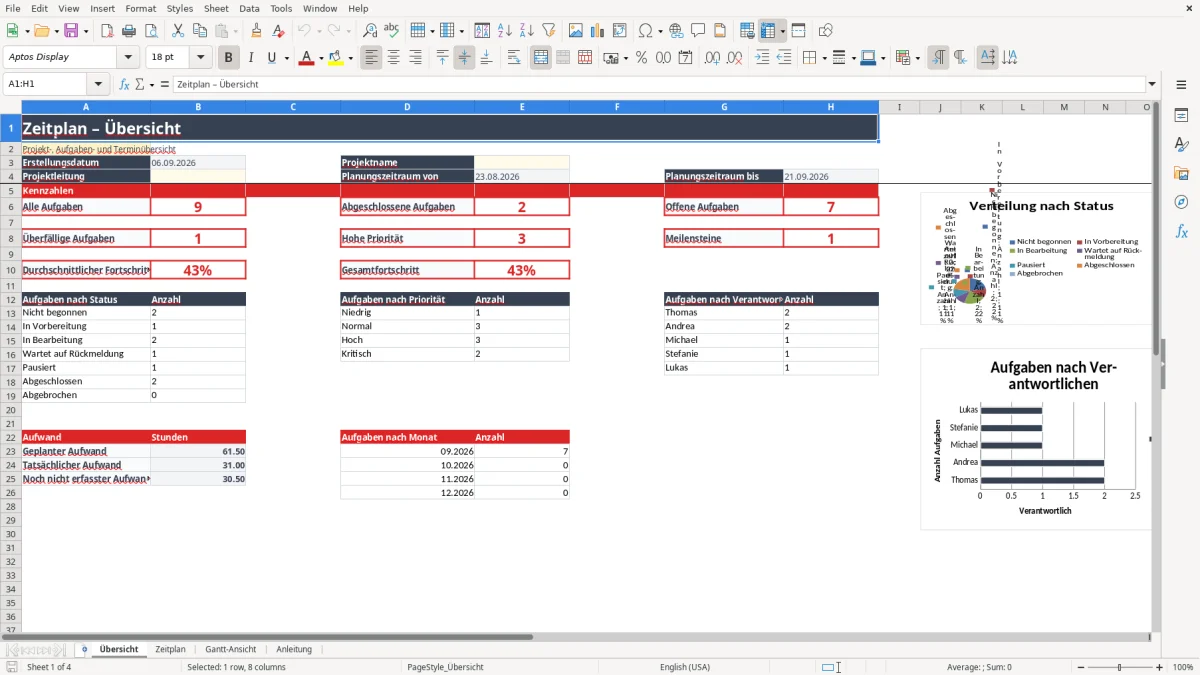Open the File menu
The height and width of the screenshot is (675, 1200).
click(12, 8)
